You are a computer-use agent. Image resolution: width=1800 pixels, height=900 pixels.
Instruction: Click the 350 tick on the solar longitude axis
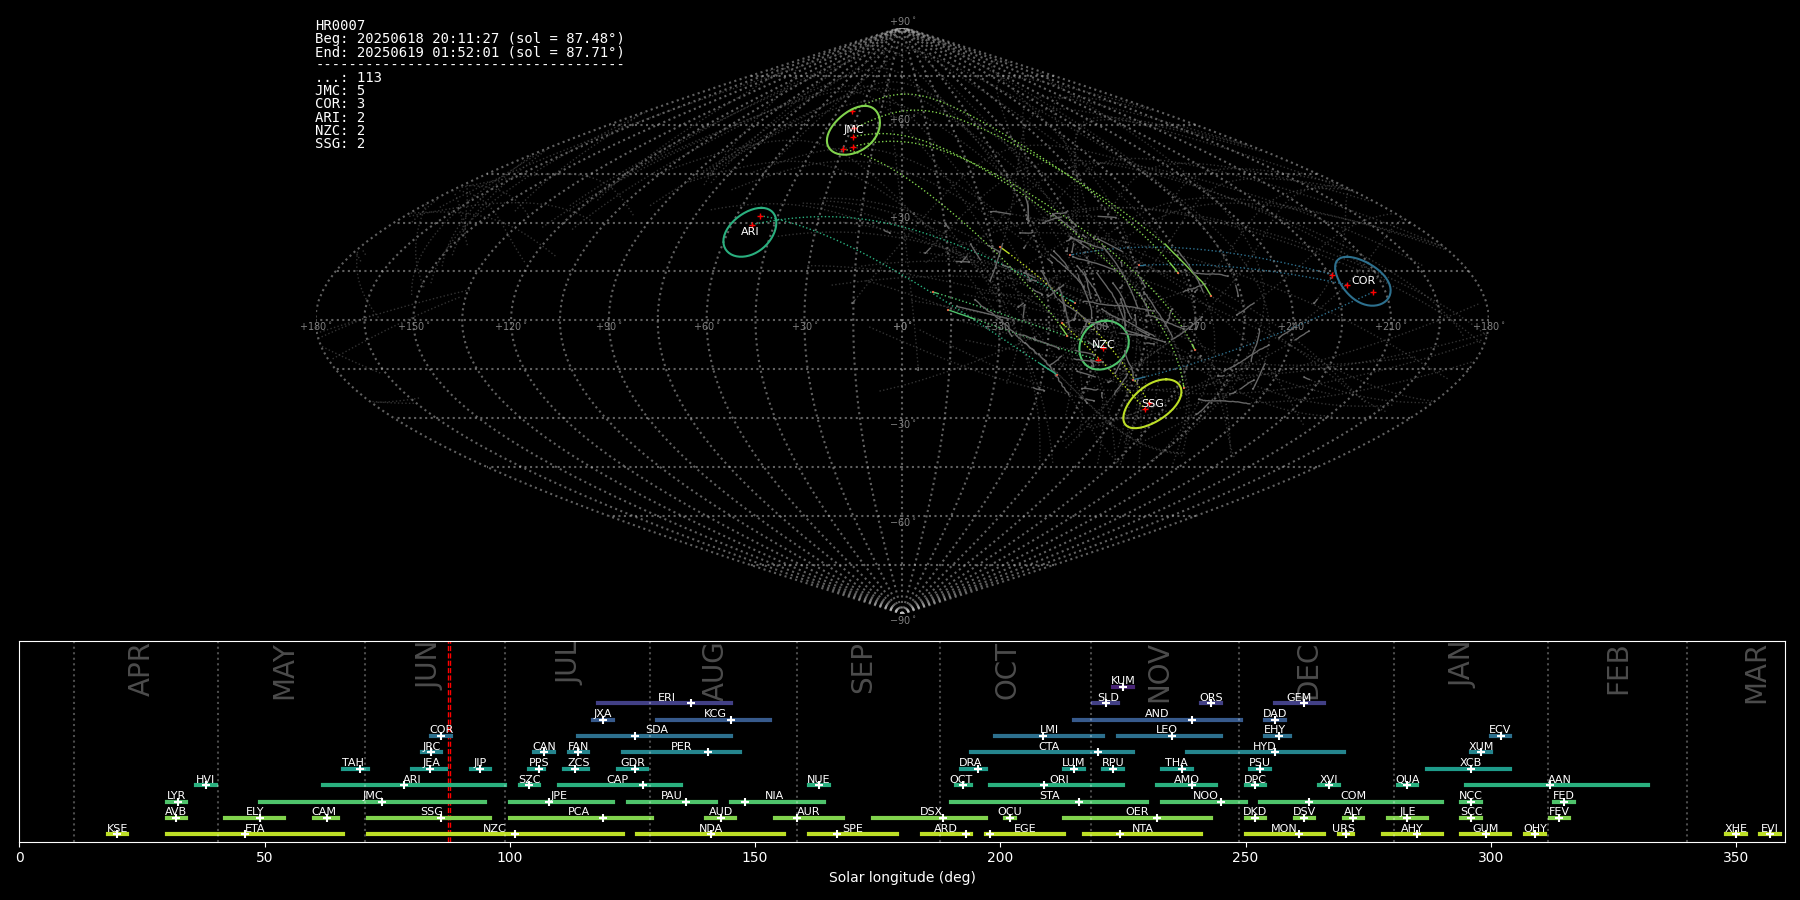[1735, 858]
